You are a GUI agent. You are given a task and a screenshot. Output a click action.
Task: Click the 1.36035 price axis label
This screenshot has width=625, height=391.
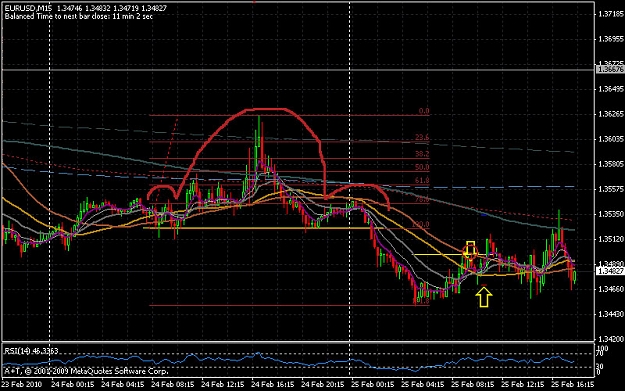tap(611, 139)
